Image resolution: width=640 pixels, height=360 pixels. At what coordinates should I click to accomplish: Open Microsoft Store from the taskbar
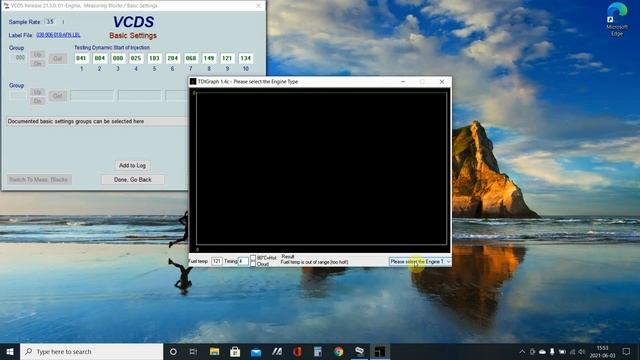[x=235, y=351]
